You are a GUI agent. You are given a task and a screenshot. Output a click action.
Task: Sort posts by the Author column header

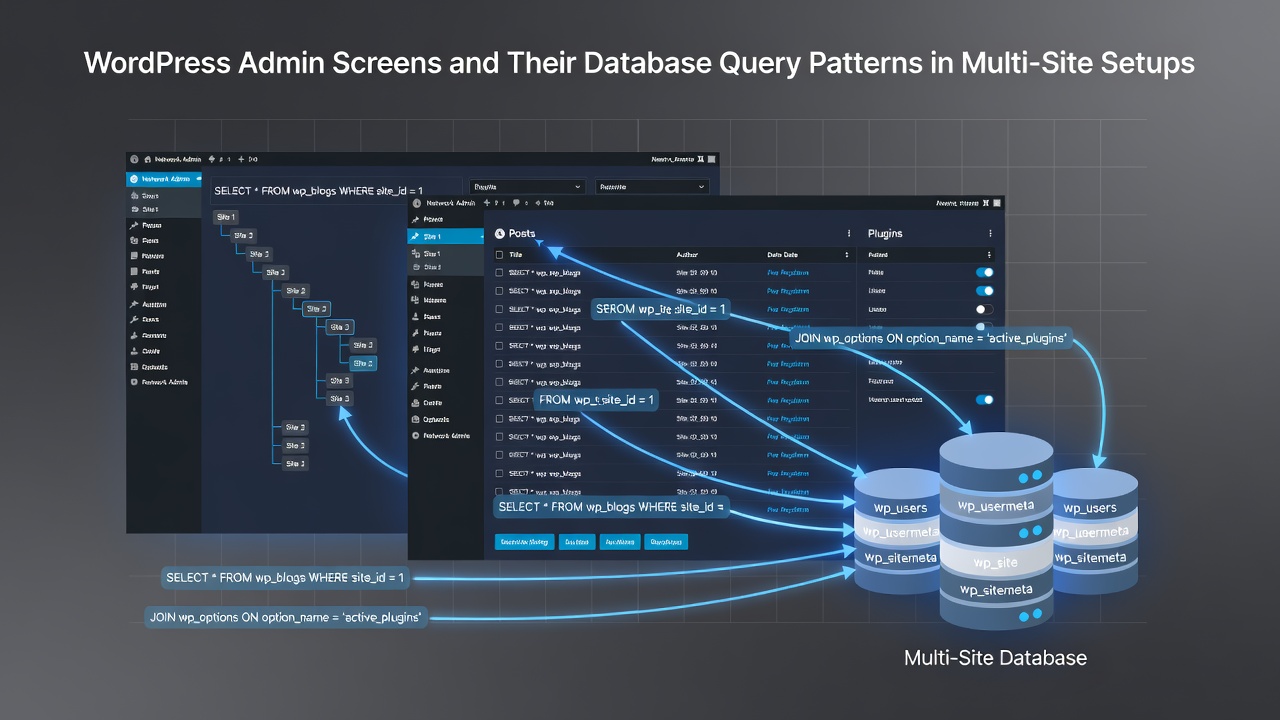coord(687,255)
